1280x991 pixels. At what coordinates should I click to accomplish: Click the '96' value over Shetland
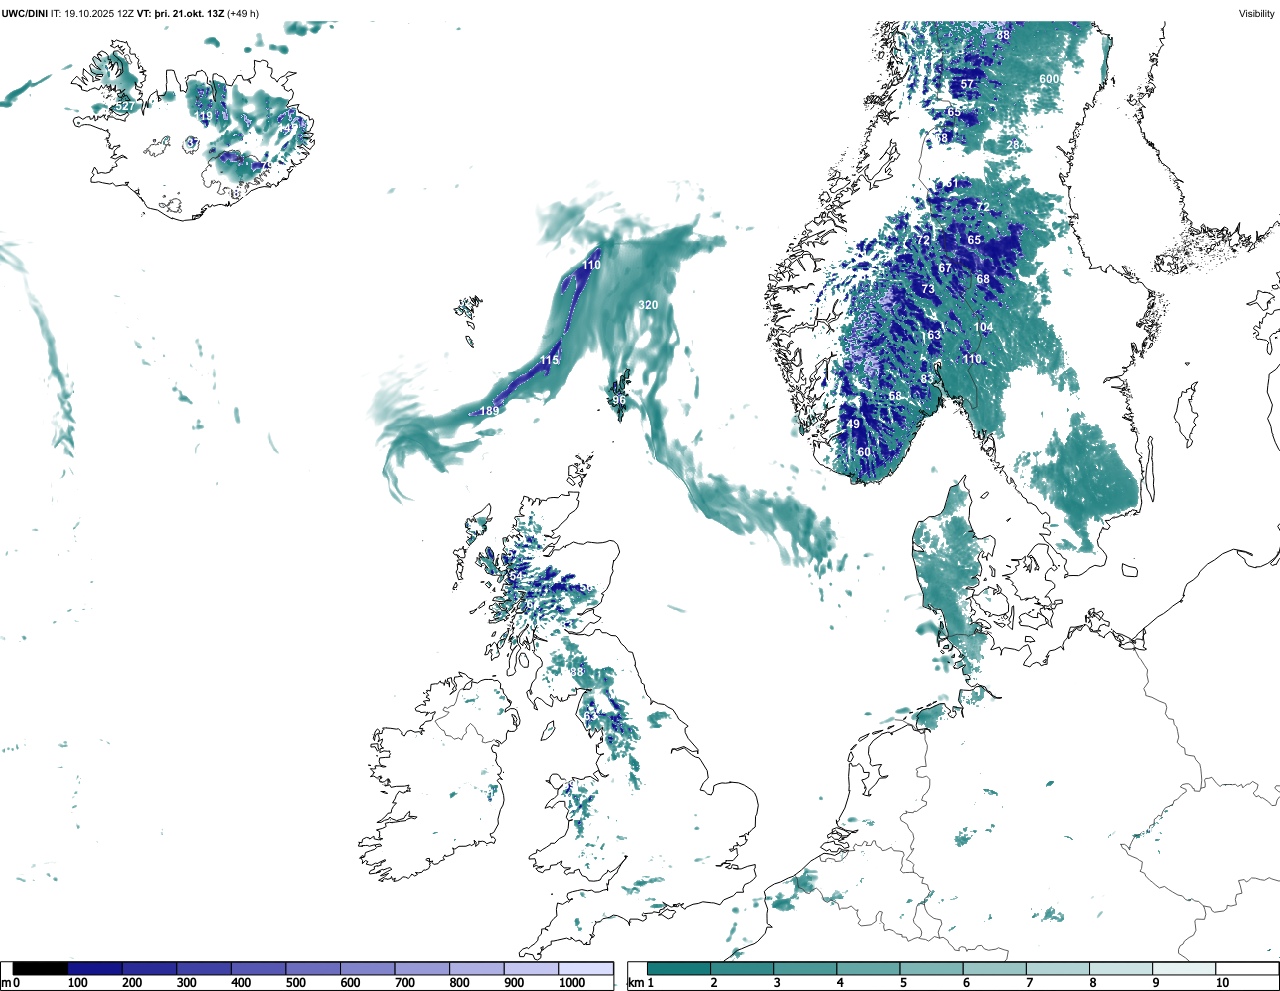pos(619,400)
